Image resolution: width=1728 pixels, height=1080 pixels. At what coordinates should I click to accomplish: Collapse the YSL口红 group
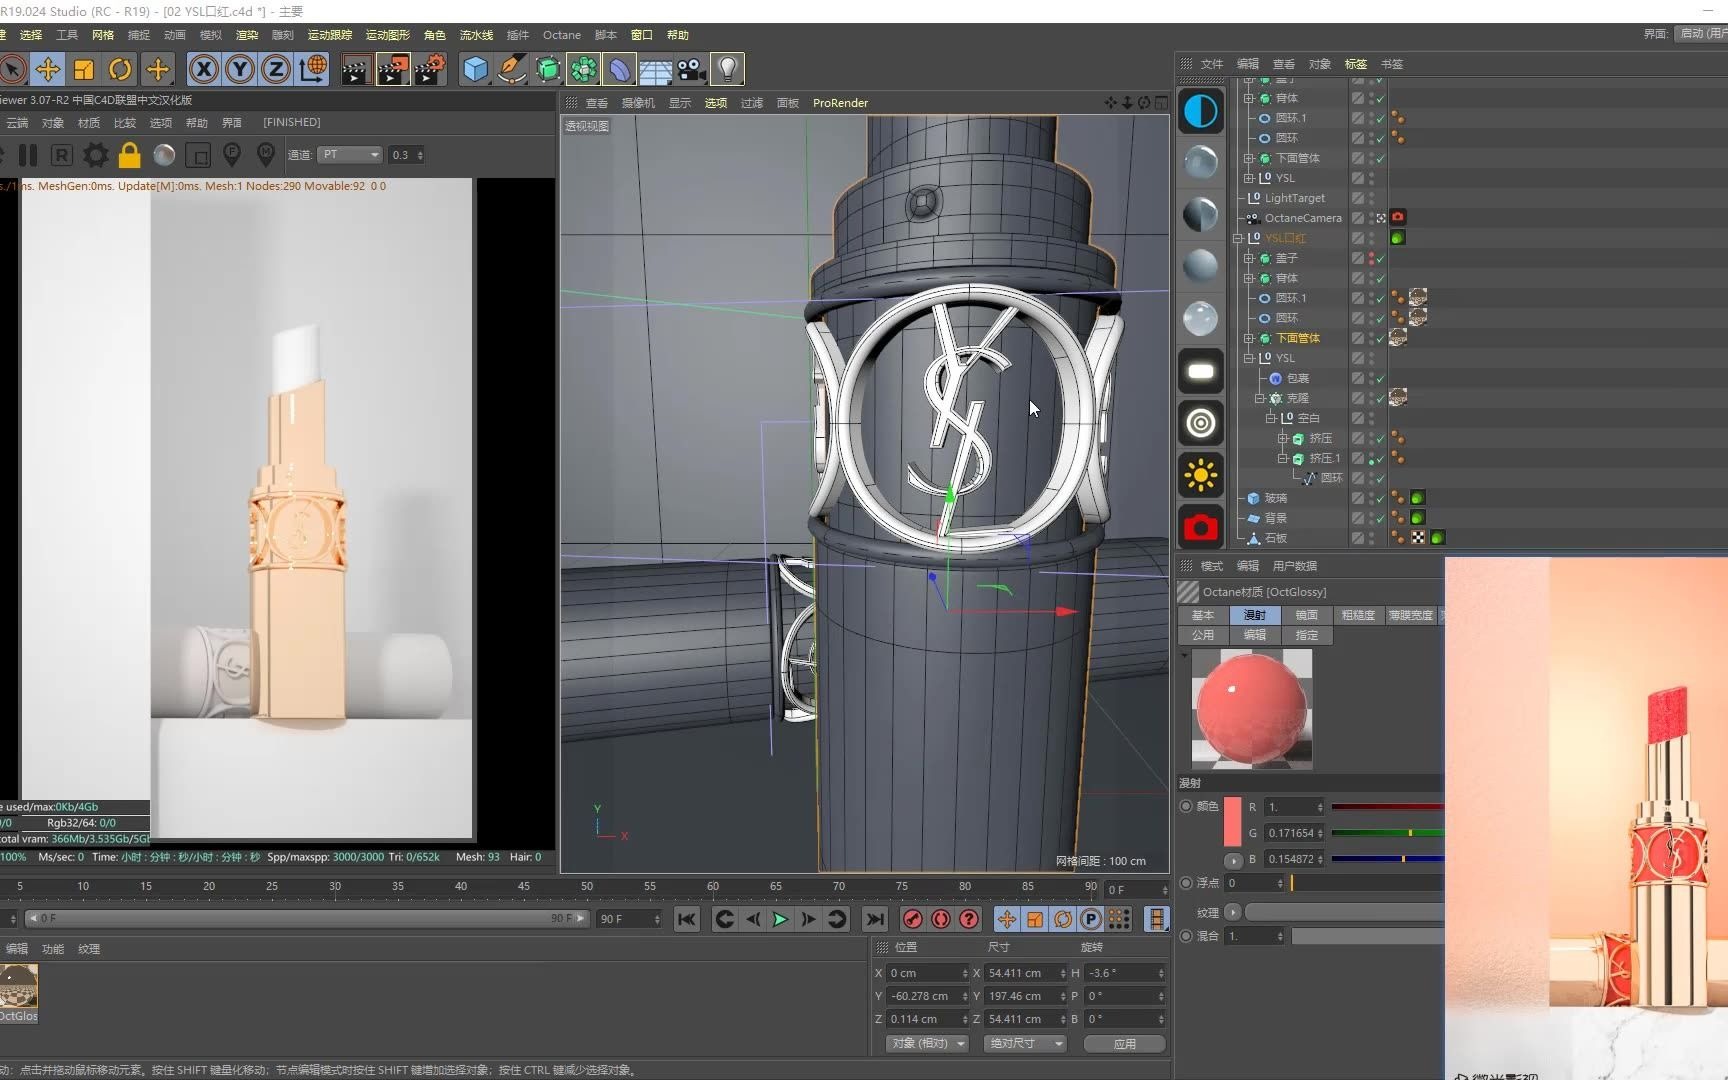1238,238
